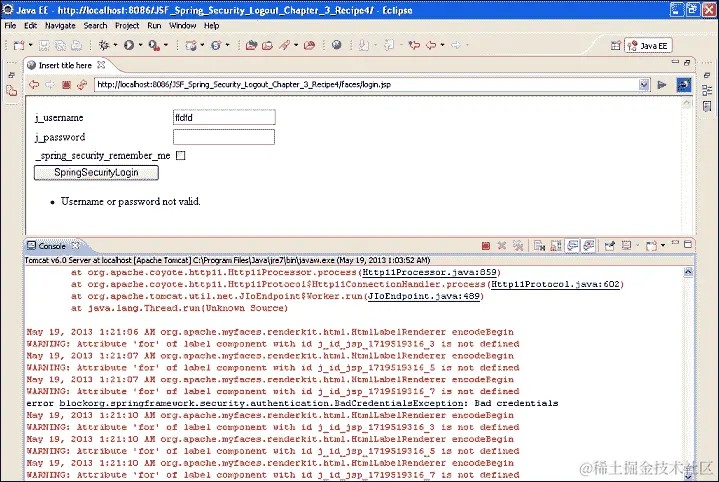Image resolution: width=719 pixels, height=482 pixels.
Task: Click Pin Console icon
Action: 609,246
